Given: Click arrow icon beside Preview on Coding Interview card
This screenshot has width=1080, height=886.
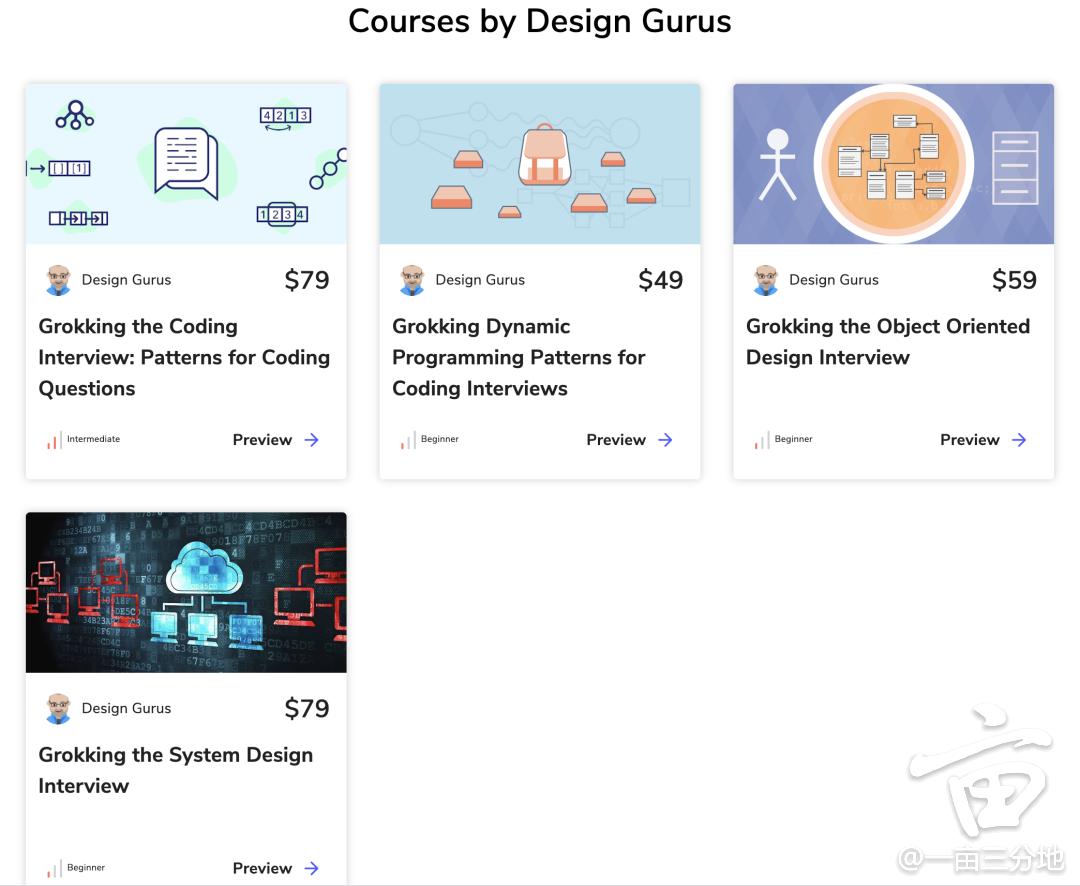Looking at the screenshot, I should [x=311, y=440].
